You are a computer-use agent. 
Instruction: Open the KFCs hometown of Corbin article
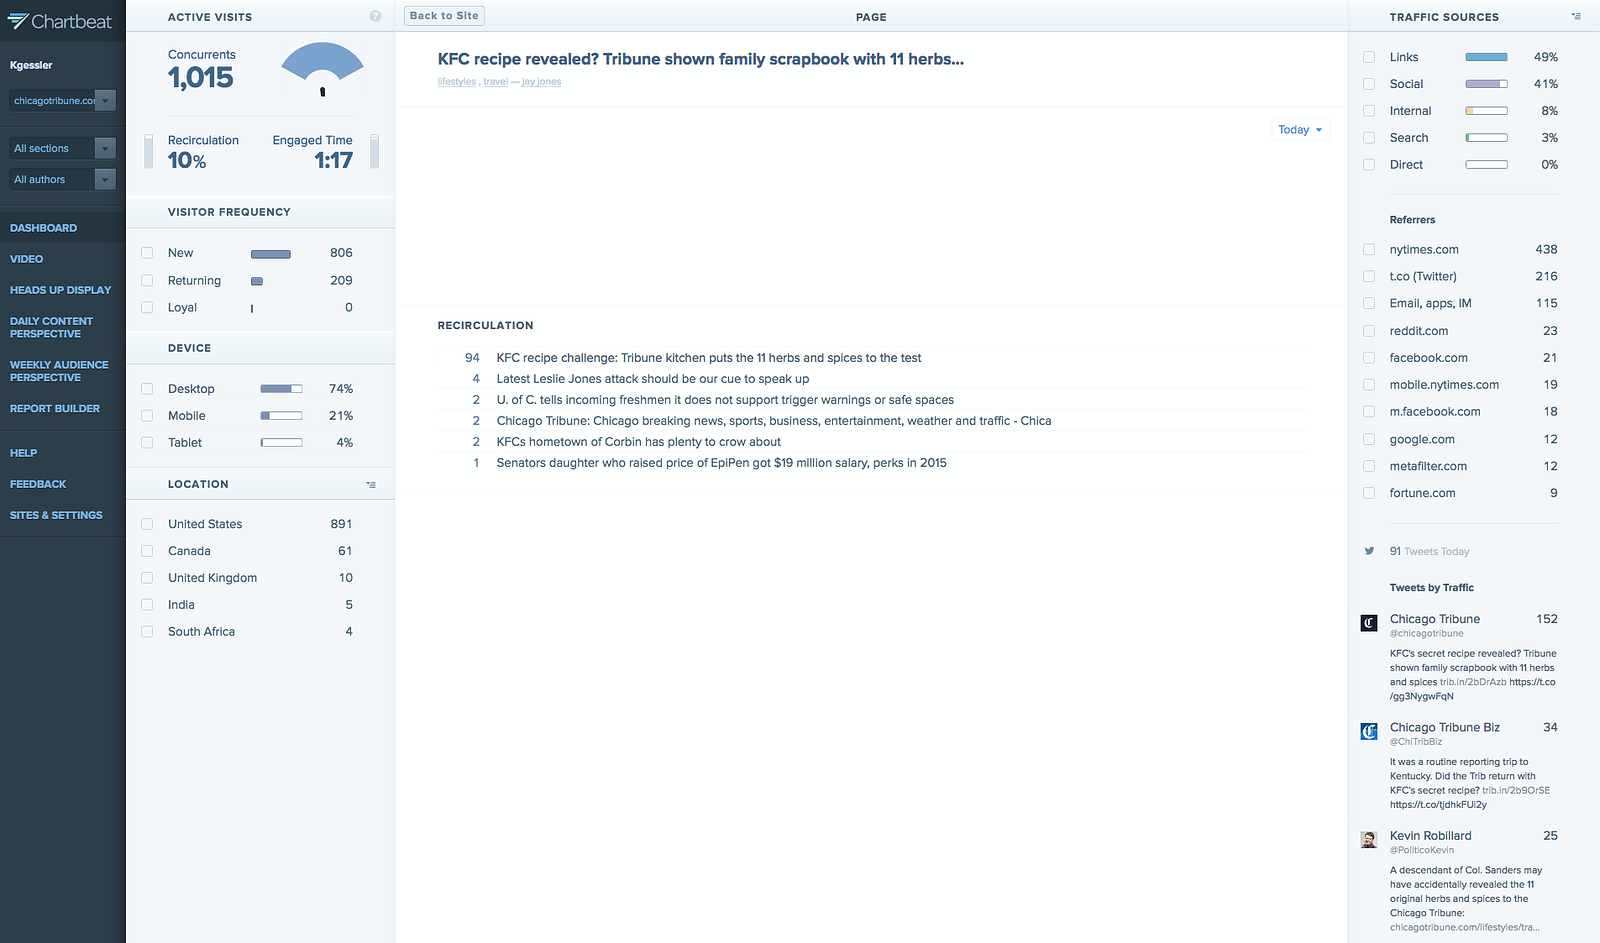(x=639, y=442)
